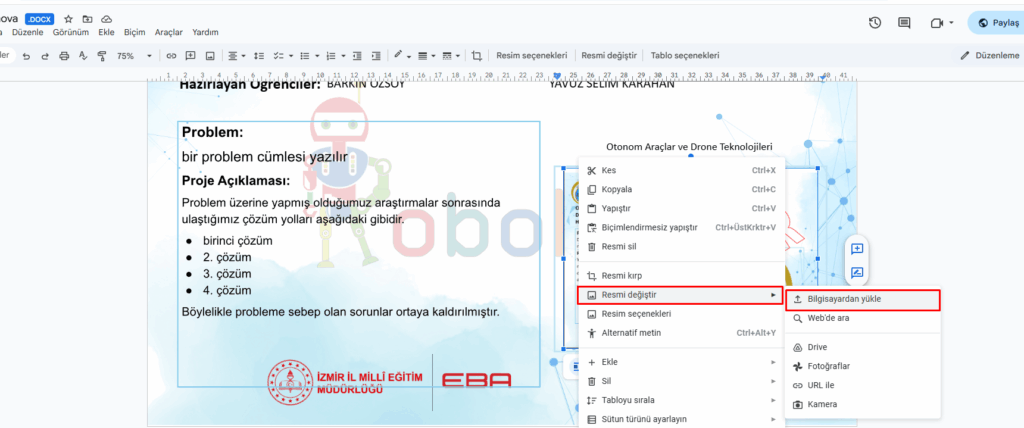Viewport: 1024px width, 428px height.
Task: Expand the numbered list options arrow
Action: coord(343,56)
